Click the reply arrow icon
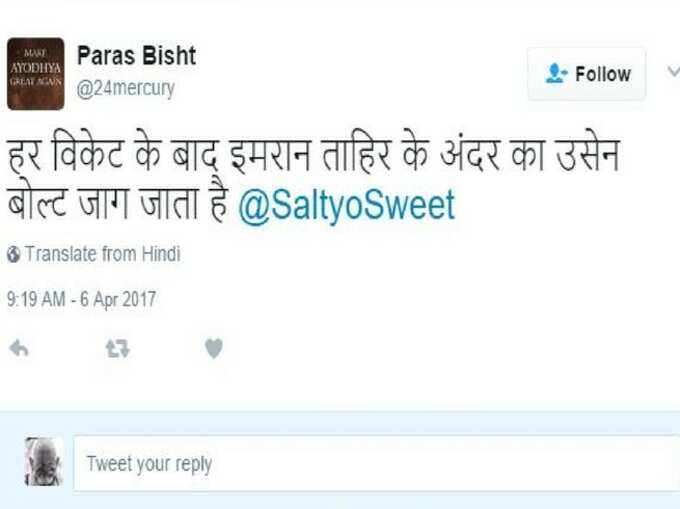 [19, 348]
